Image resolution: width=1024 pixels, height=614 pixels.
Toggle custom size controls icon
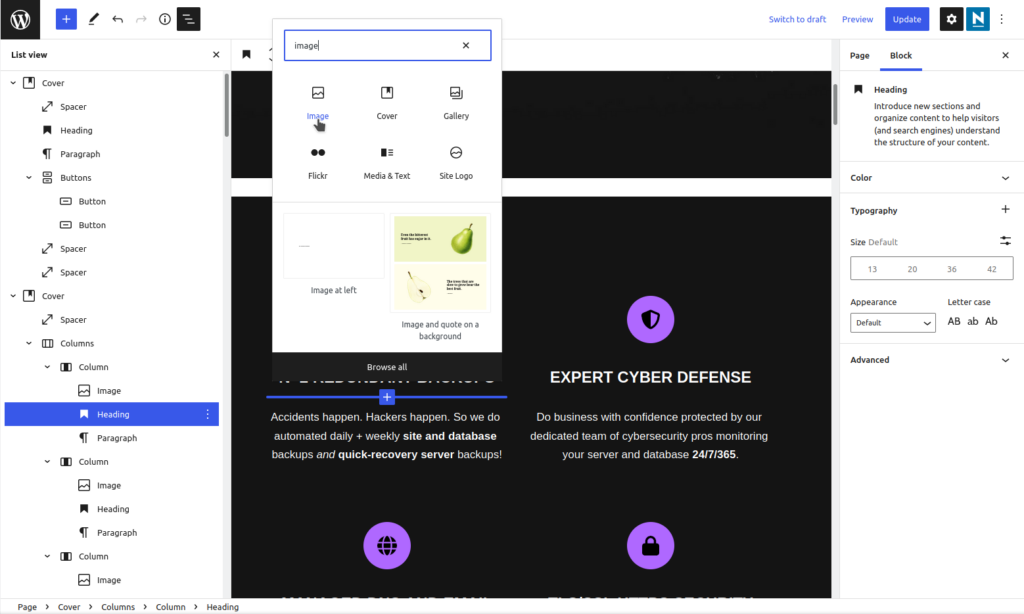(1005, 241)
